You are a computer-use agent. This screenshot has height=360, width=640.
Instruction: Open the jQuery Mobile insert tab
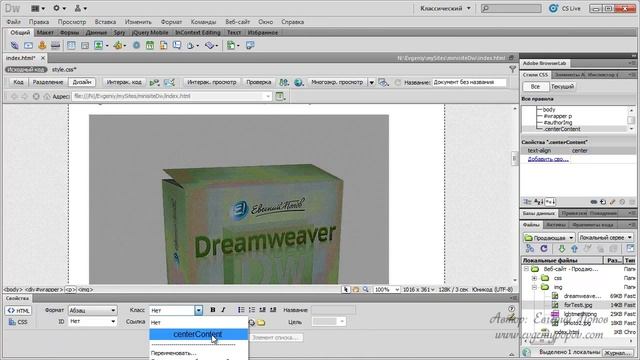[x=150, y=32]
